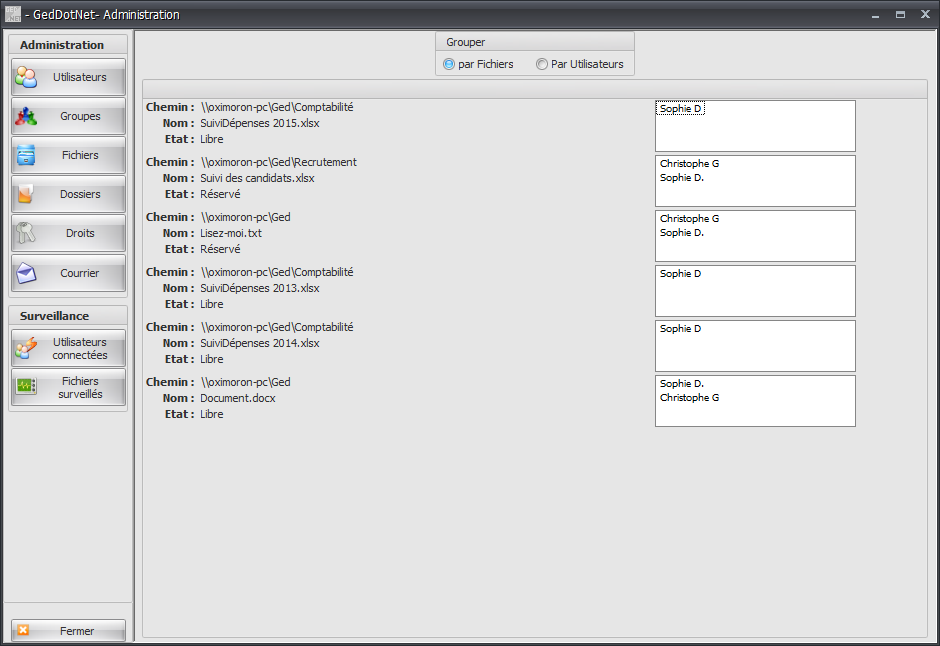Click the Fermer button
Screen dimensions: 940x646
68,630
